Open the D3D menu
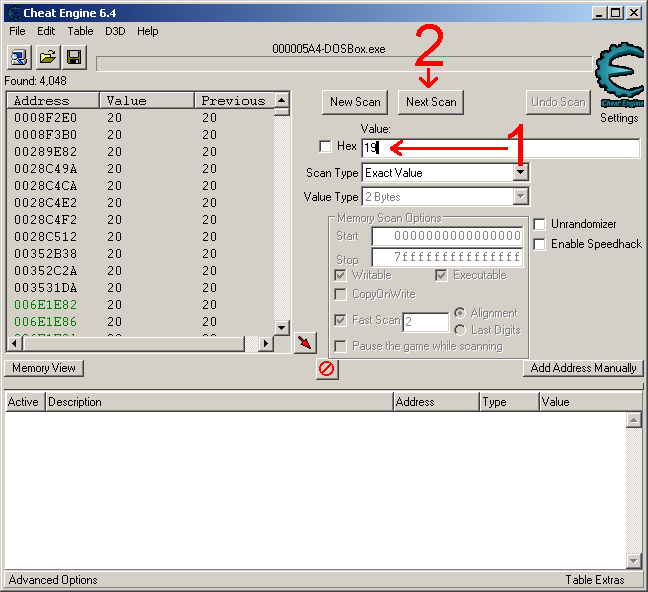The image size is (648, 592). [115, 31]
